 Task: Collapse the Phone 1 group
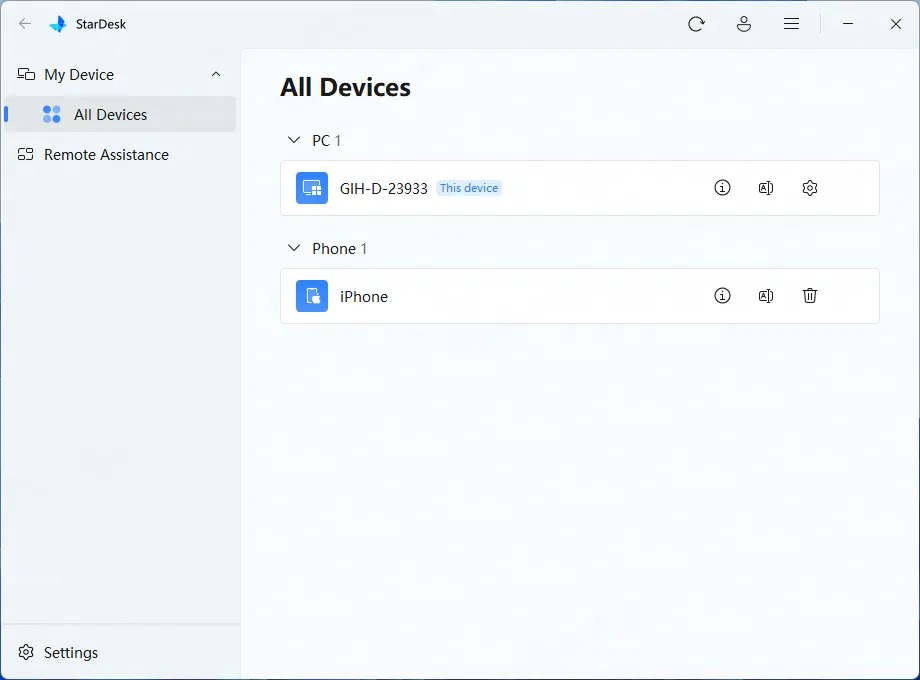pos(294,248)
